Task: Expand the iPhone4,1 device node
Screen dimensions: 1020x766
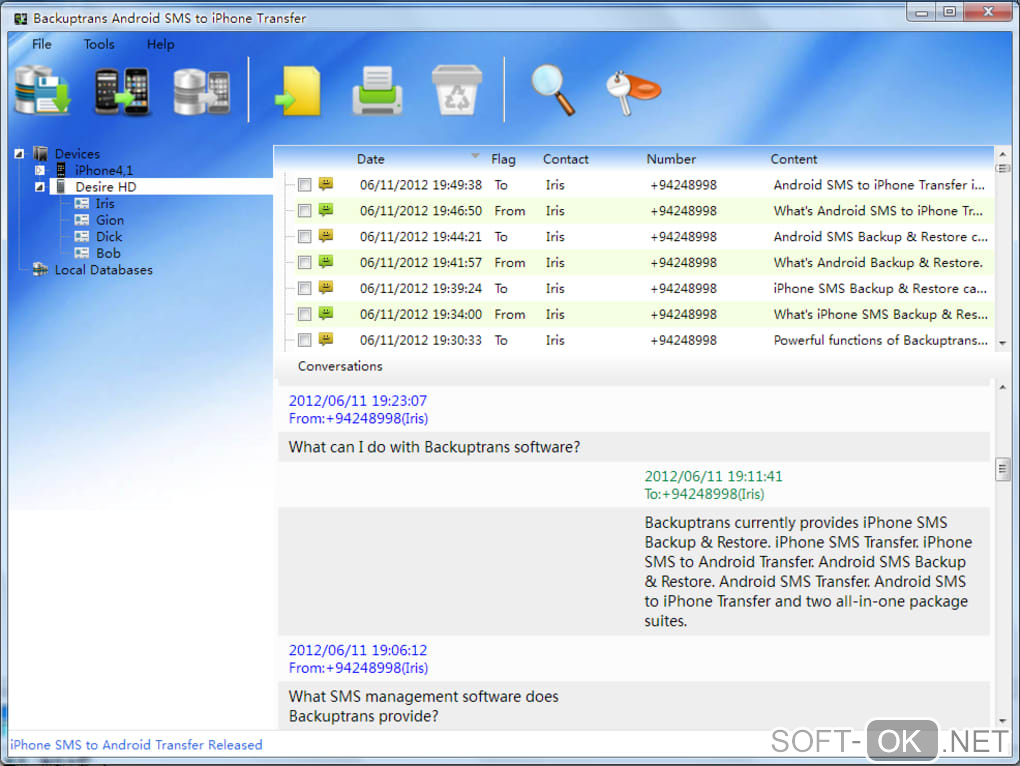Action: coord(40,171)
